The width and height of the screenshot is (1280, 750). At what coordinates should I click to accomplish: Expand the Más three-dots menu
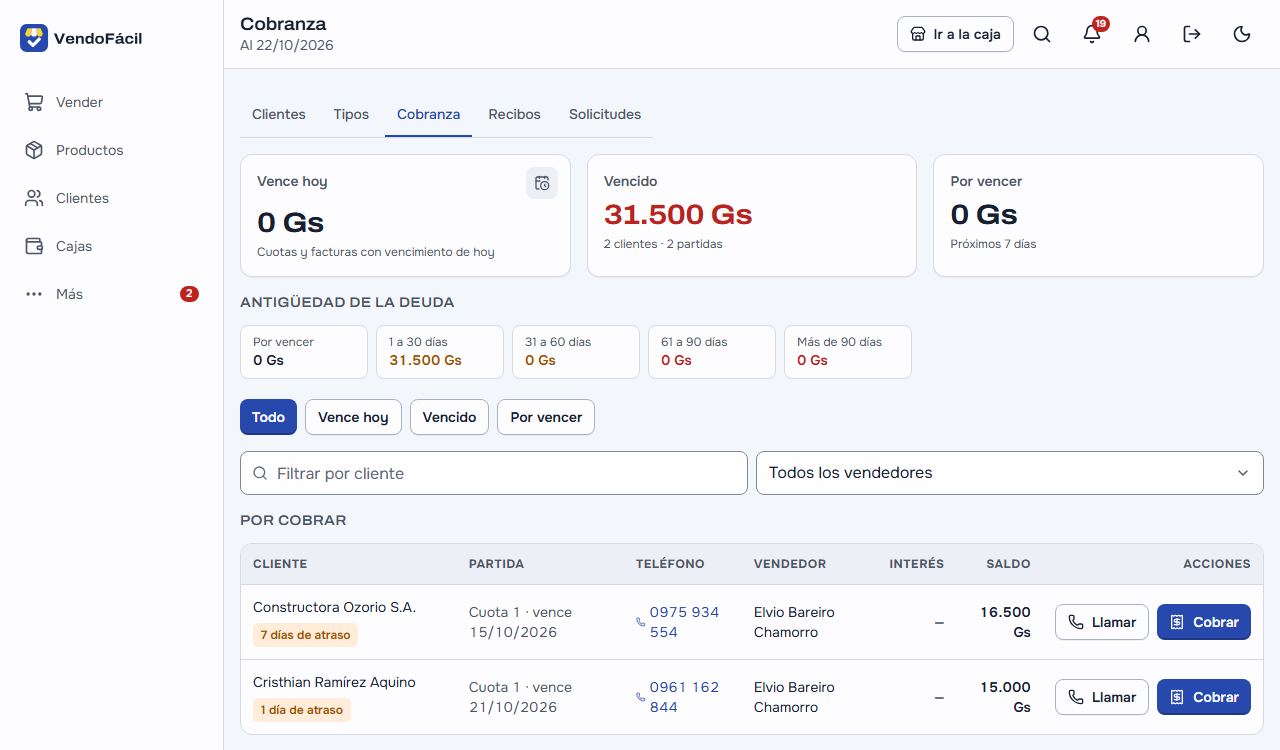34,294
